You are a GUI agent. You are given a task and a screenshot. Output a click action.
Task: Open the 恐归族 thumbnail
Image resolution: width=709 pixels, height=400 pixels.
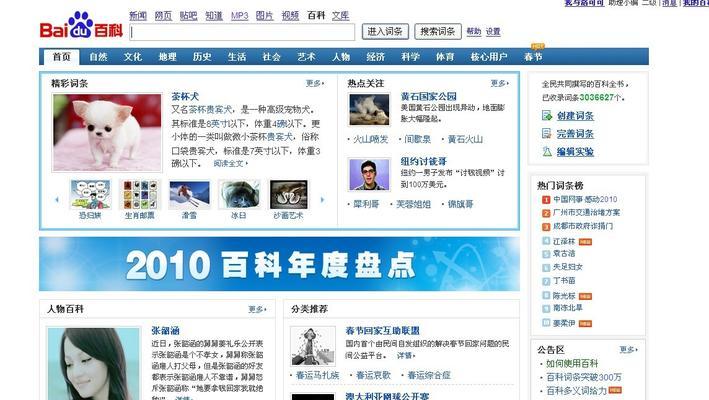(x=90, y=194)
